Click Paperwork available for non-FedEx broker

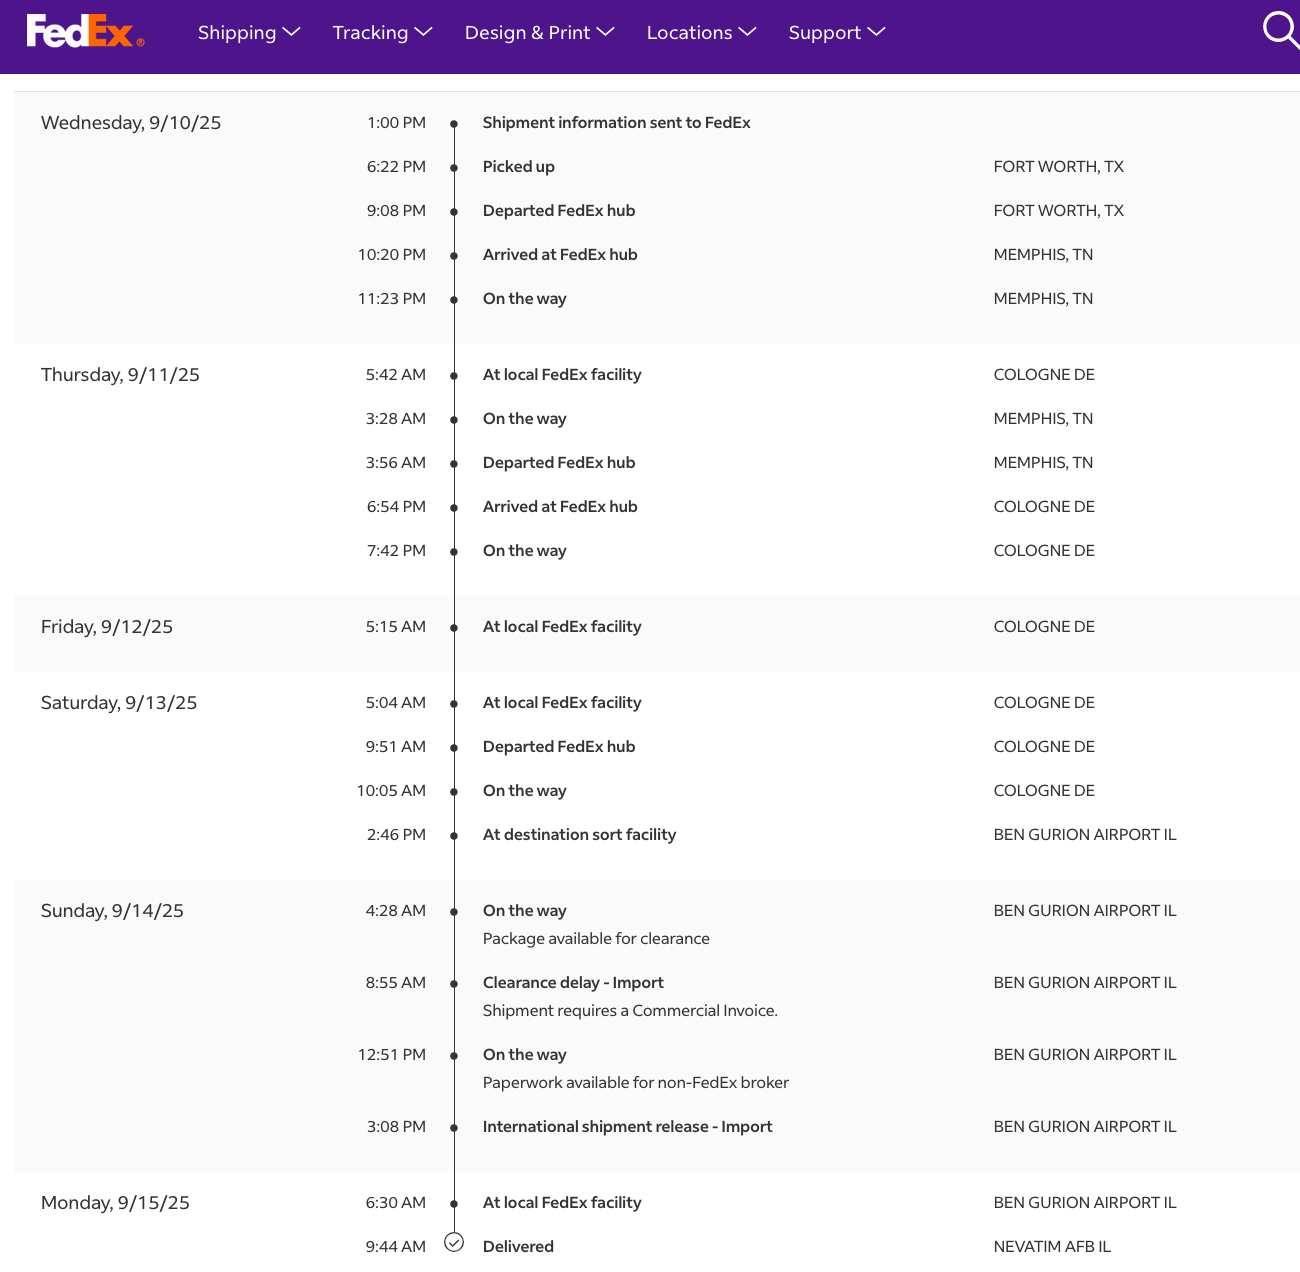(635, 1083)
